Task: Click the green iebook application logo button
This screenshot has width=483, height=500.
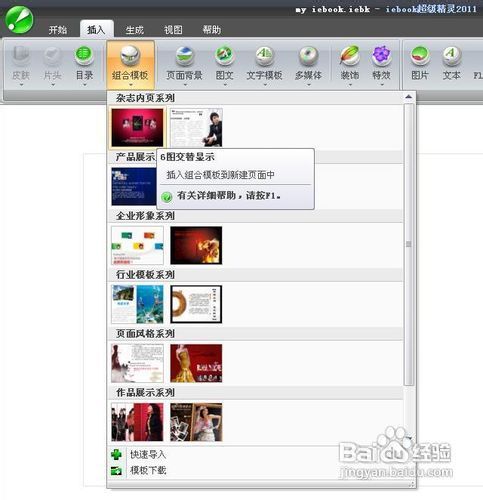Action: (19, 19)
